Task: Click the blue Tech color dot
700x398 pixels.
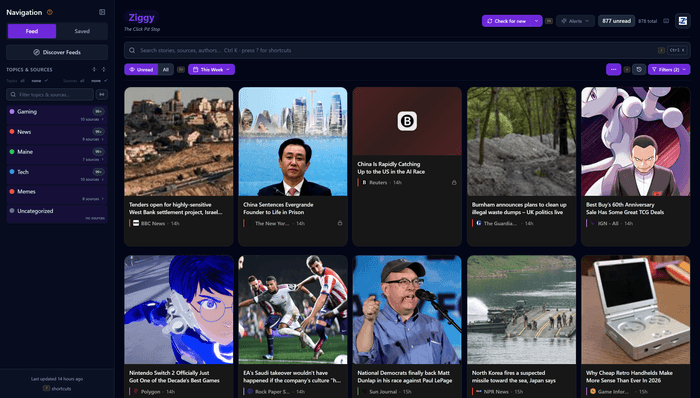Action: 12,172
